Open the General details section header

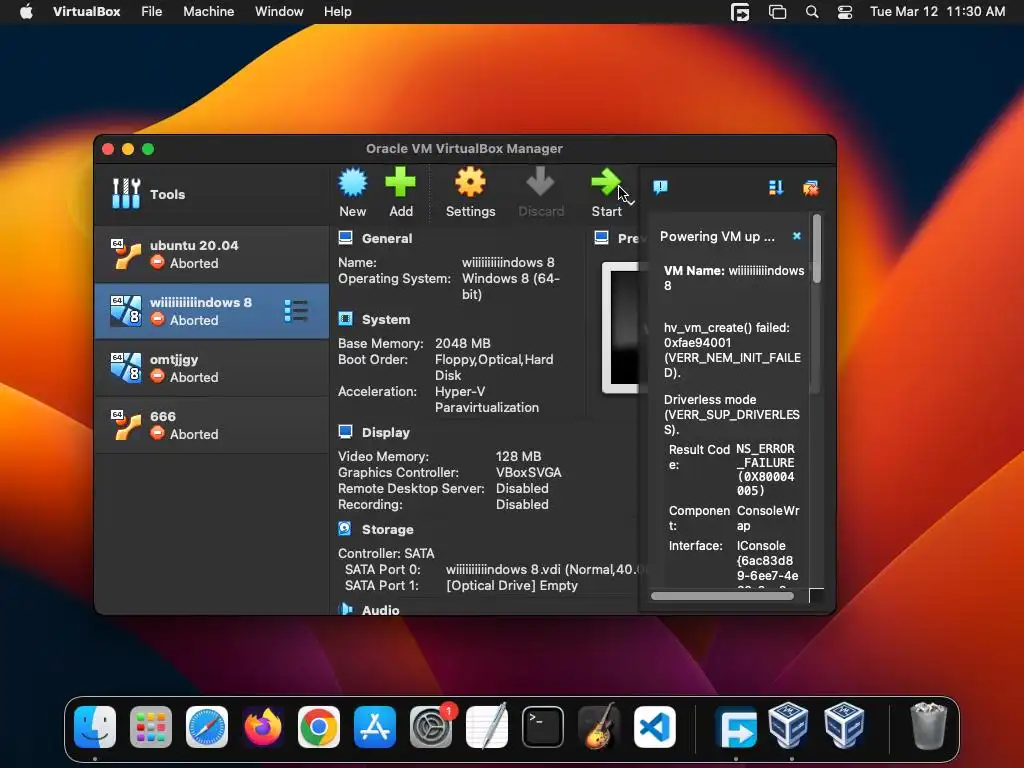tap(387, 238)
